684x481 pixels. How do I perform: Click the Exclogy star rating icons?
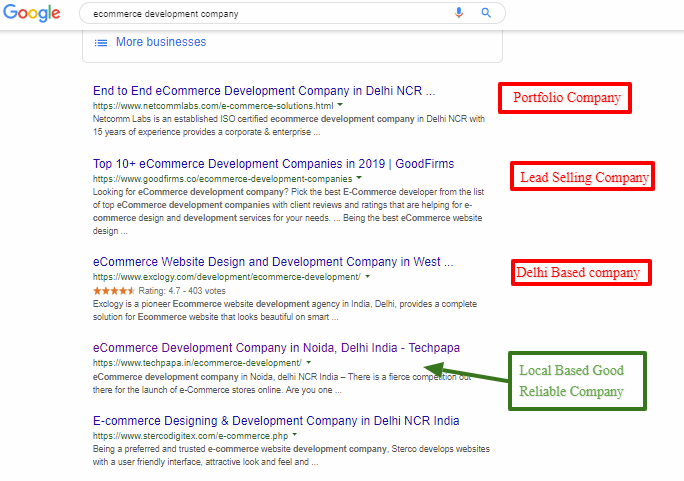pos(113,291)
